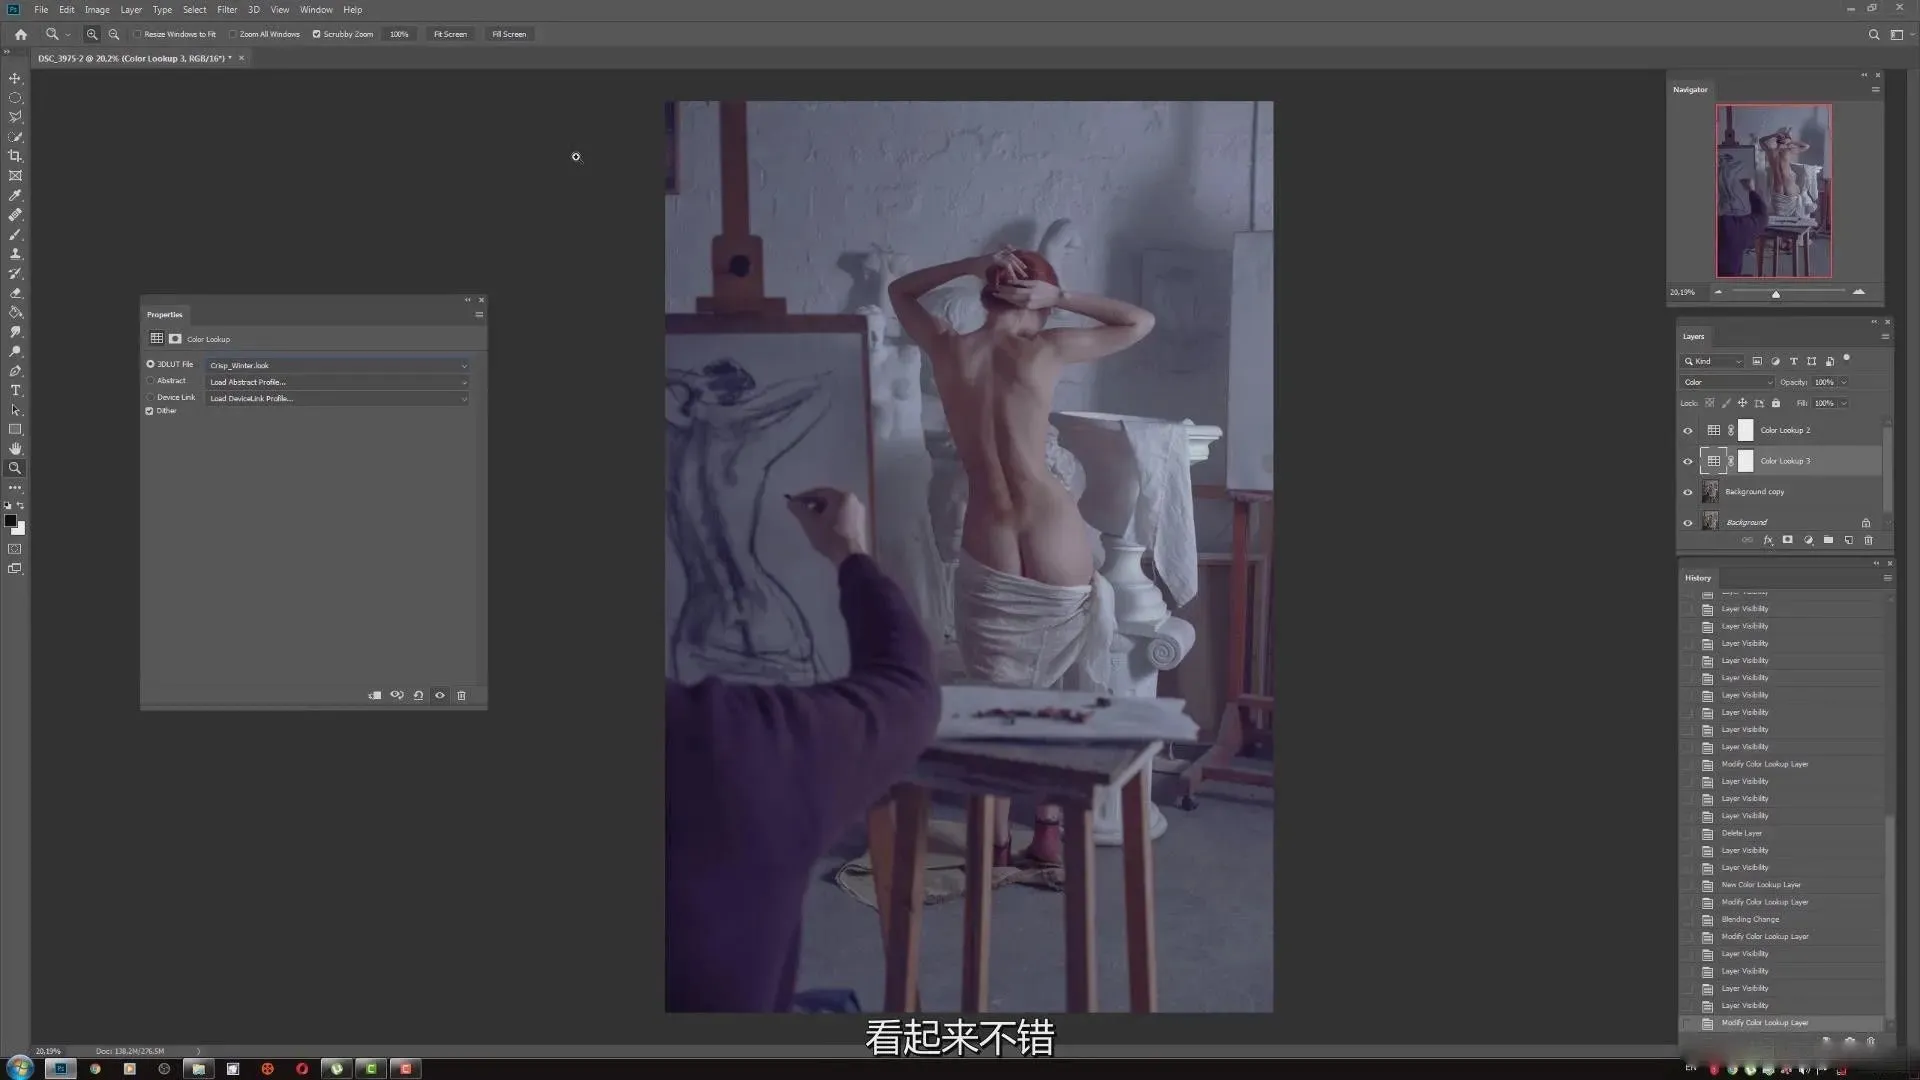Enable Zoom All Windows checkbox
Image resolution: width=1920 pixels, height=1080 pixels.
pyautogui.click(x=233, y=34)
